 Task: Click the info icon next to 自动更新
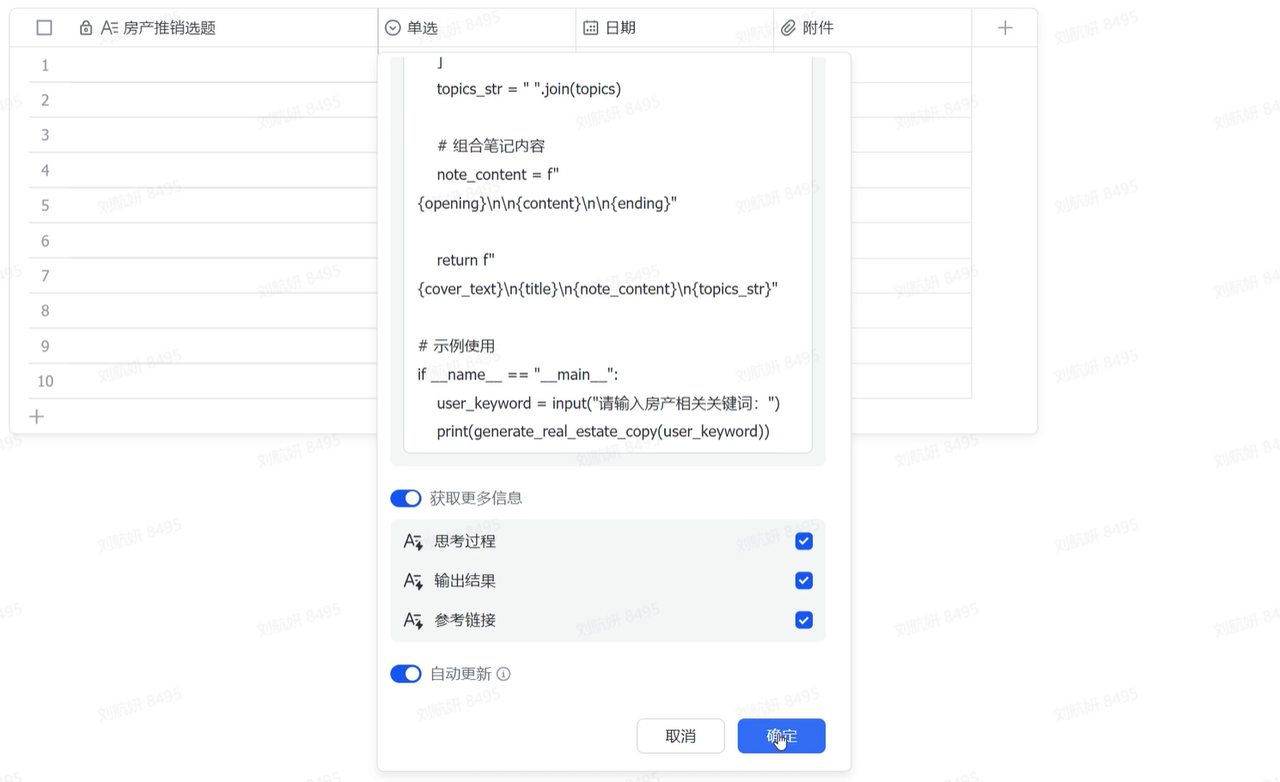point(503,673)
